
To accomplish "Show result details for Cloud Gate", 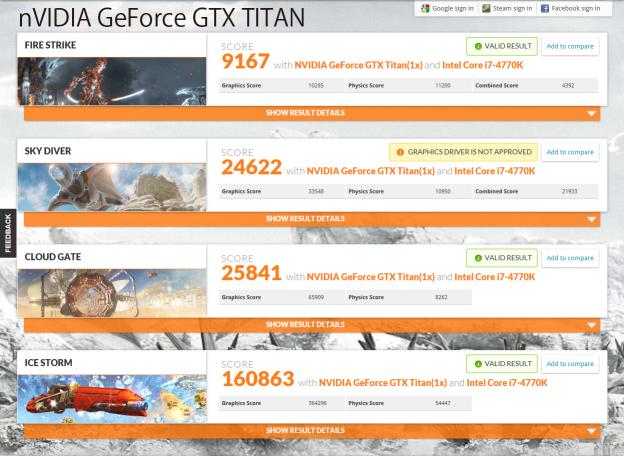I will [312, 325].
